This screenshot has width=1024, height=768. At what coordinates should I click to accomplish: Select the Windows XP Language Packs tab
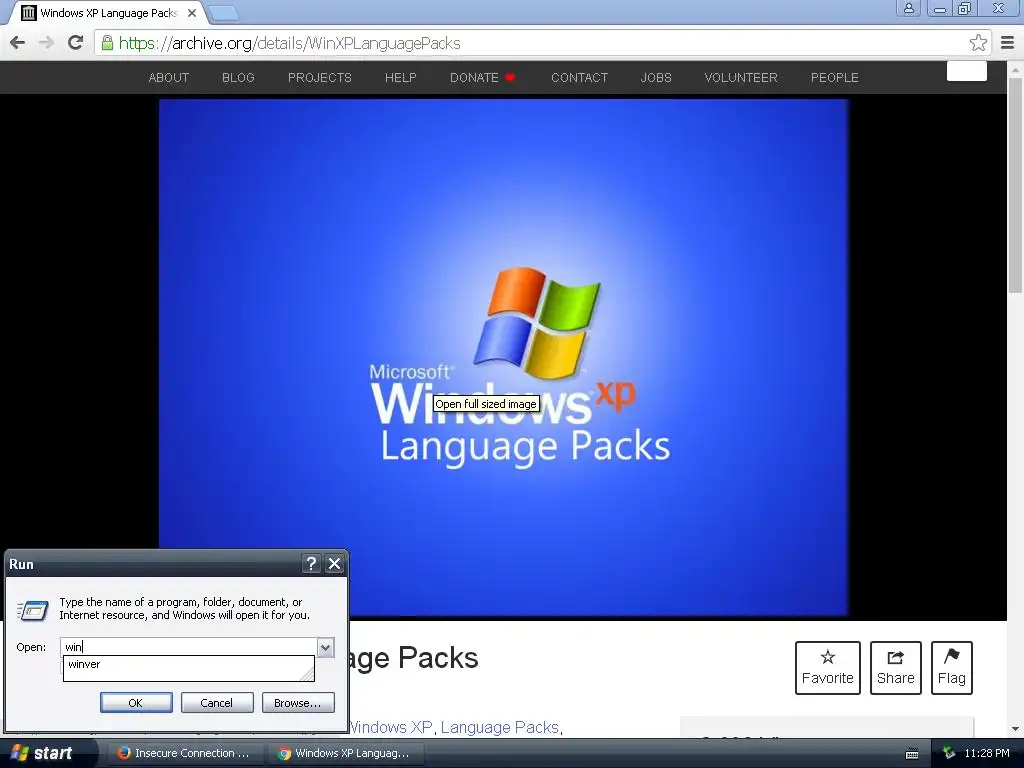[108, 12]
